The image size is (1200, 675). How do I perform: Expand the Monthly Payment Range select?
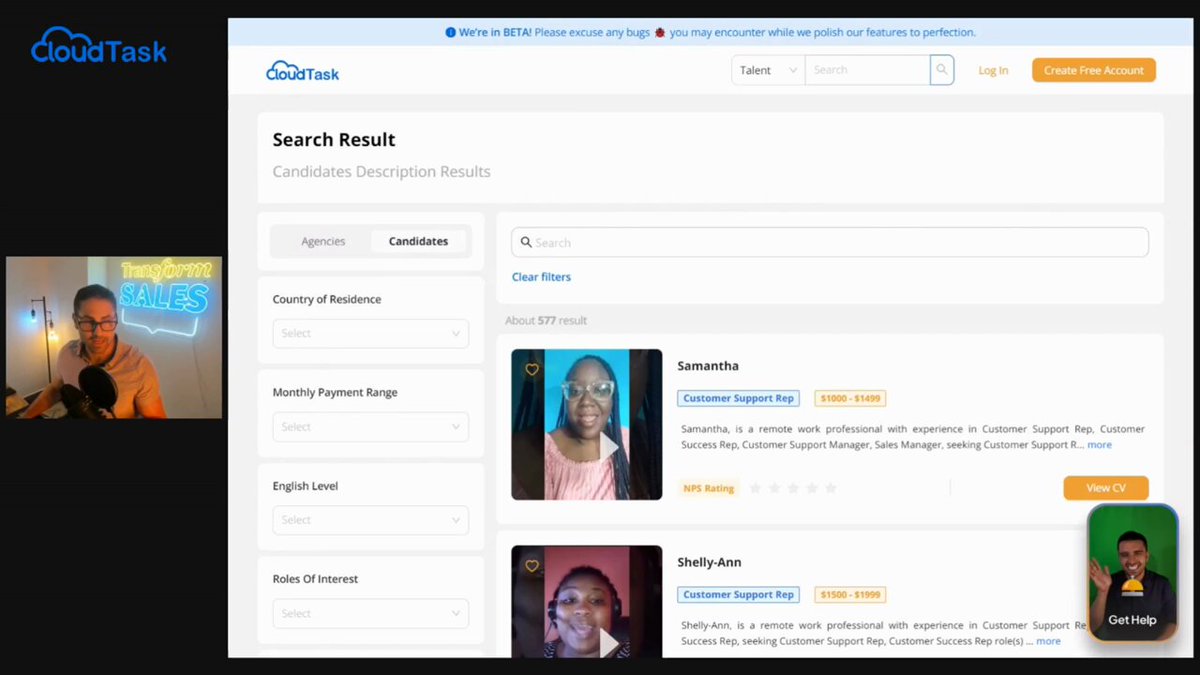(x=370, y=426)
